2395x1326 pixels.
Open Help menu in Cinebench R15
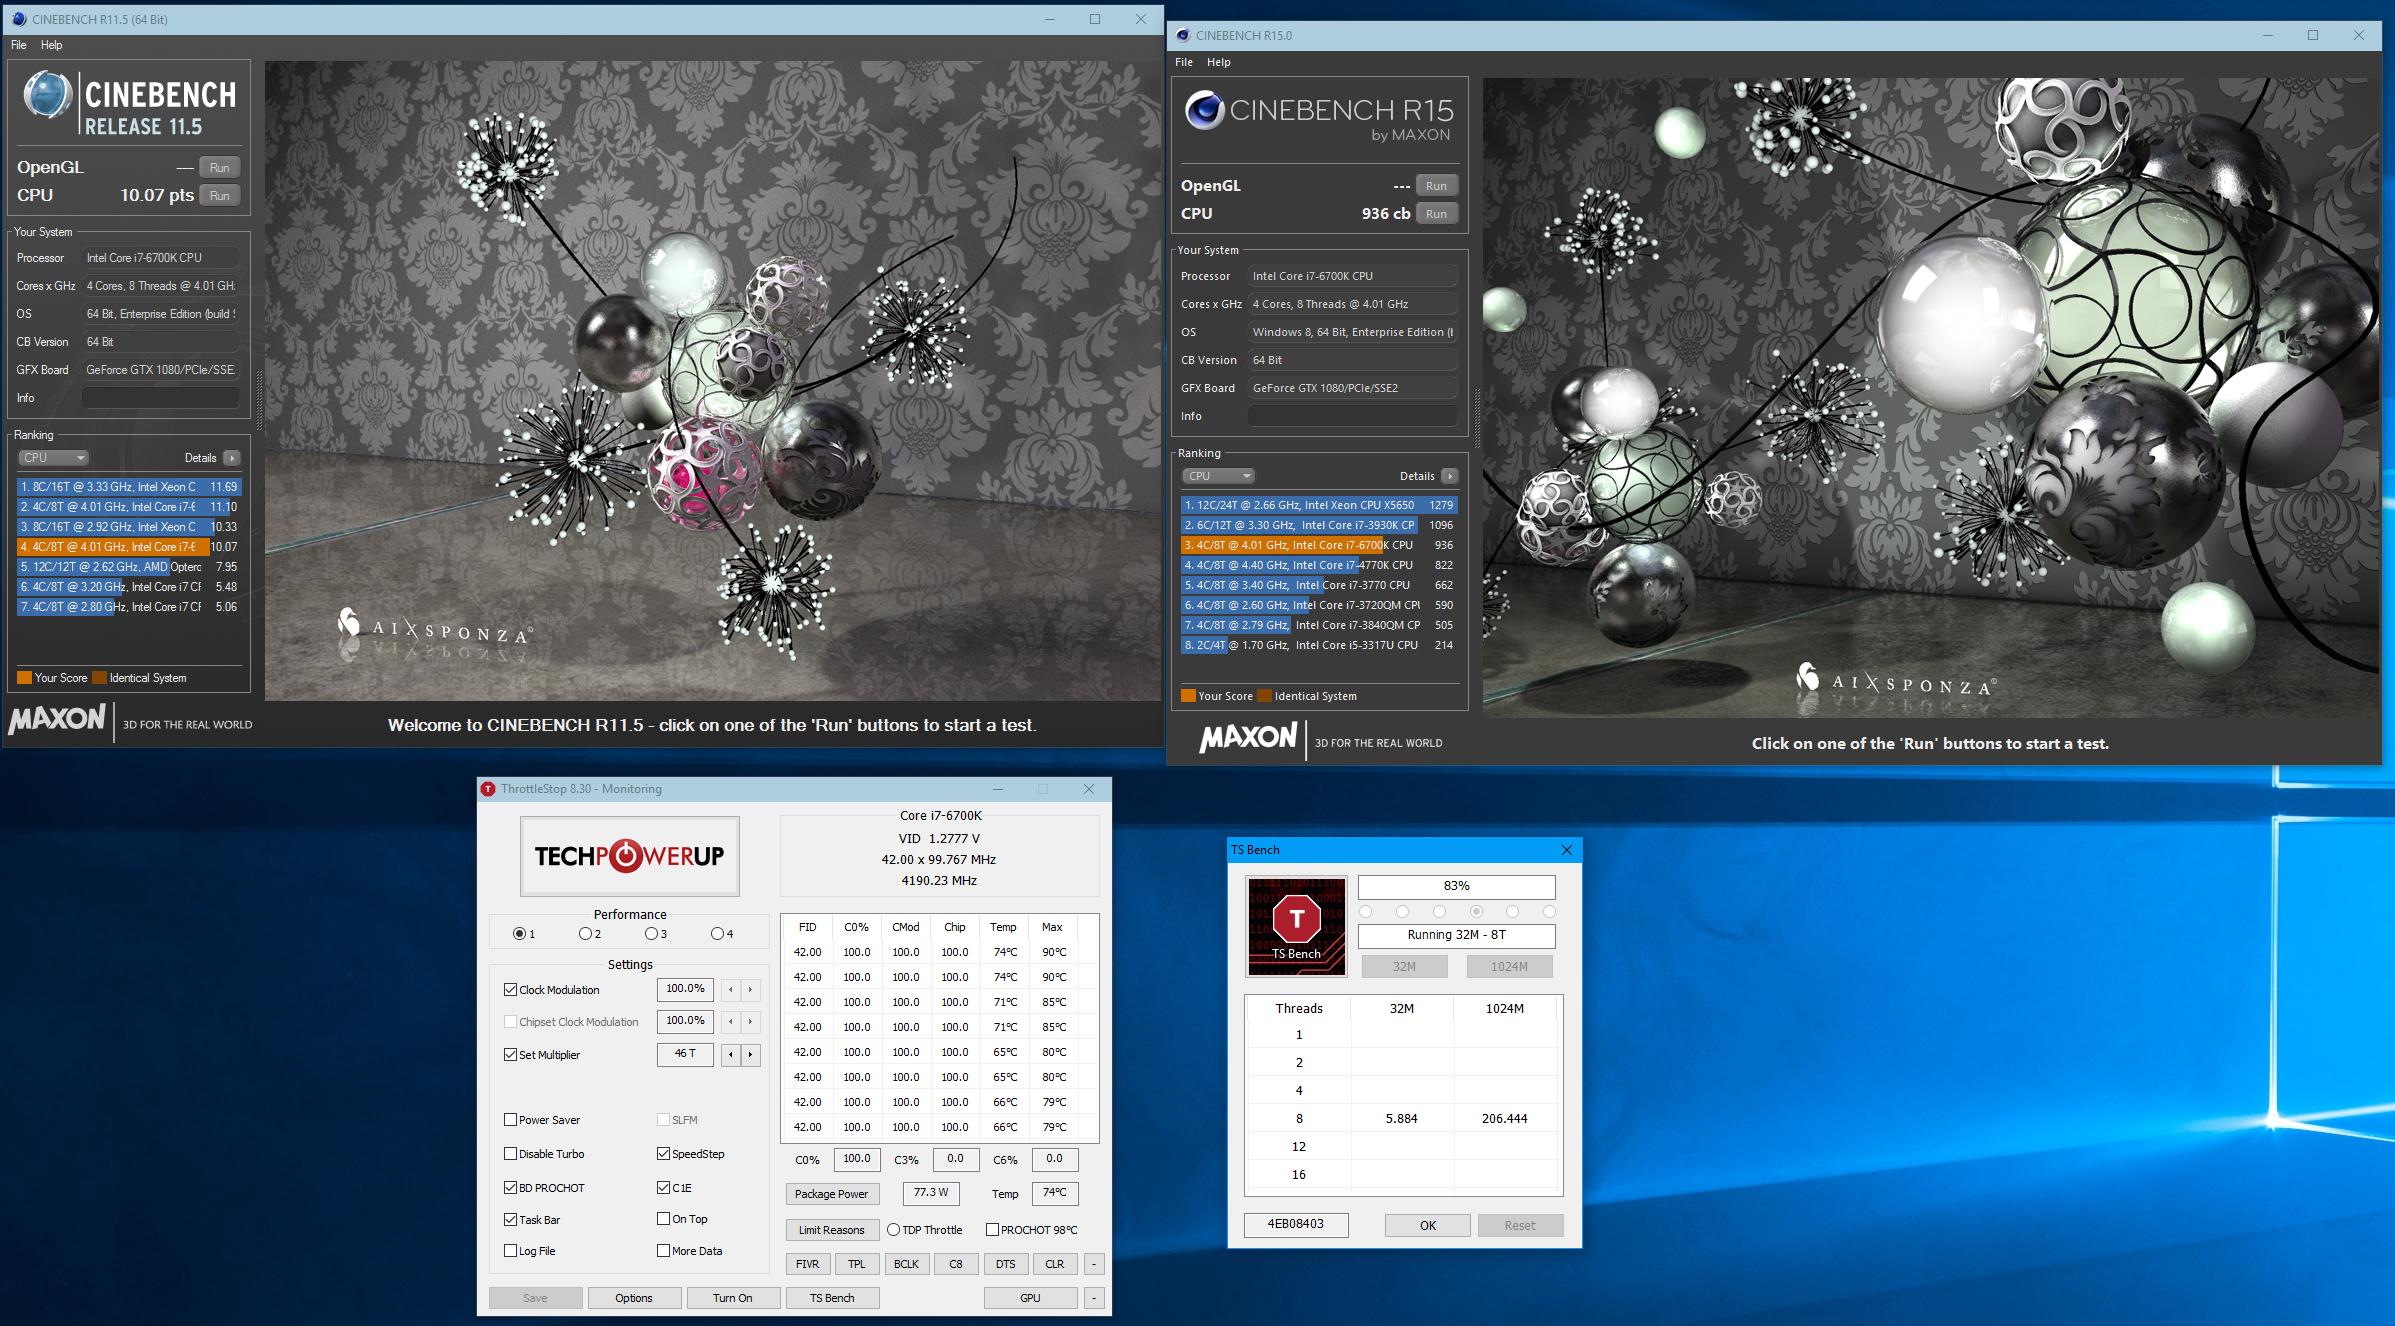pyautogui.click(x=1219, y=62)
